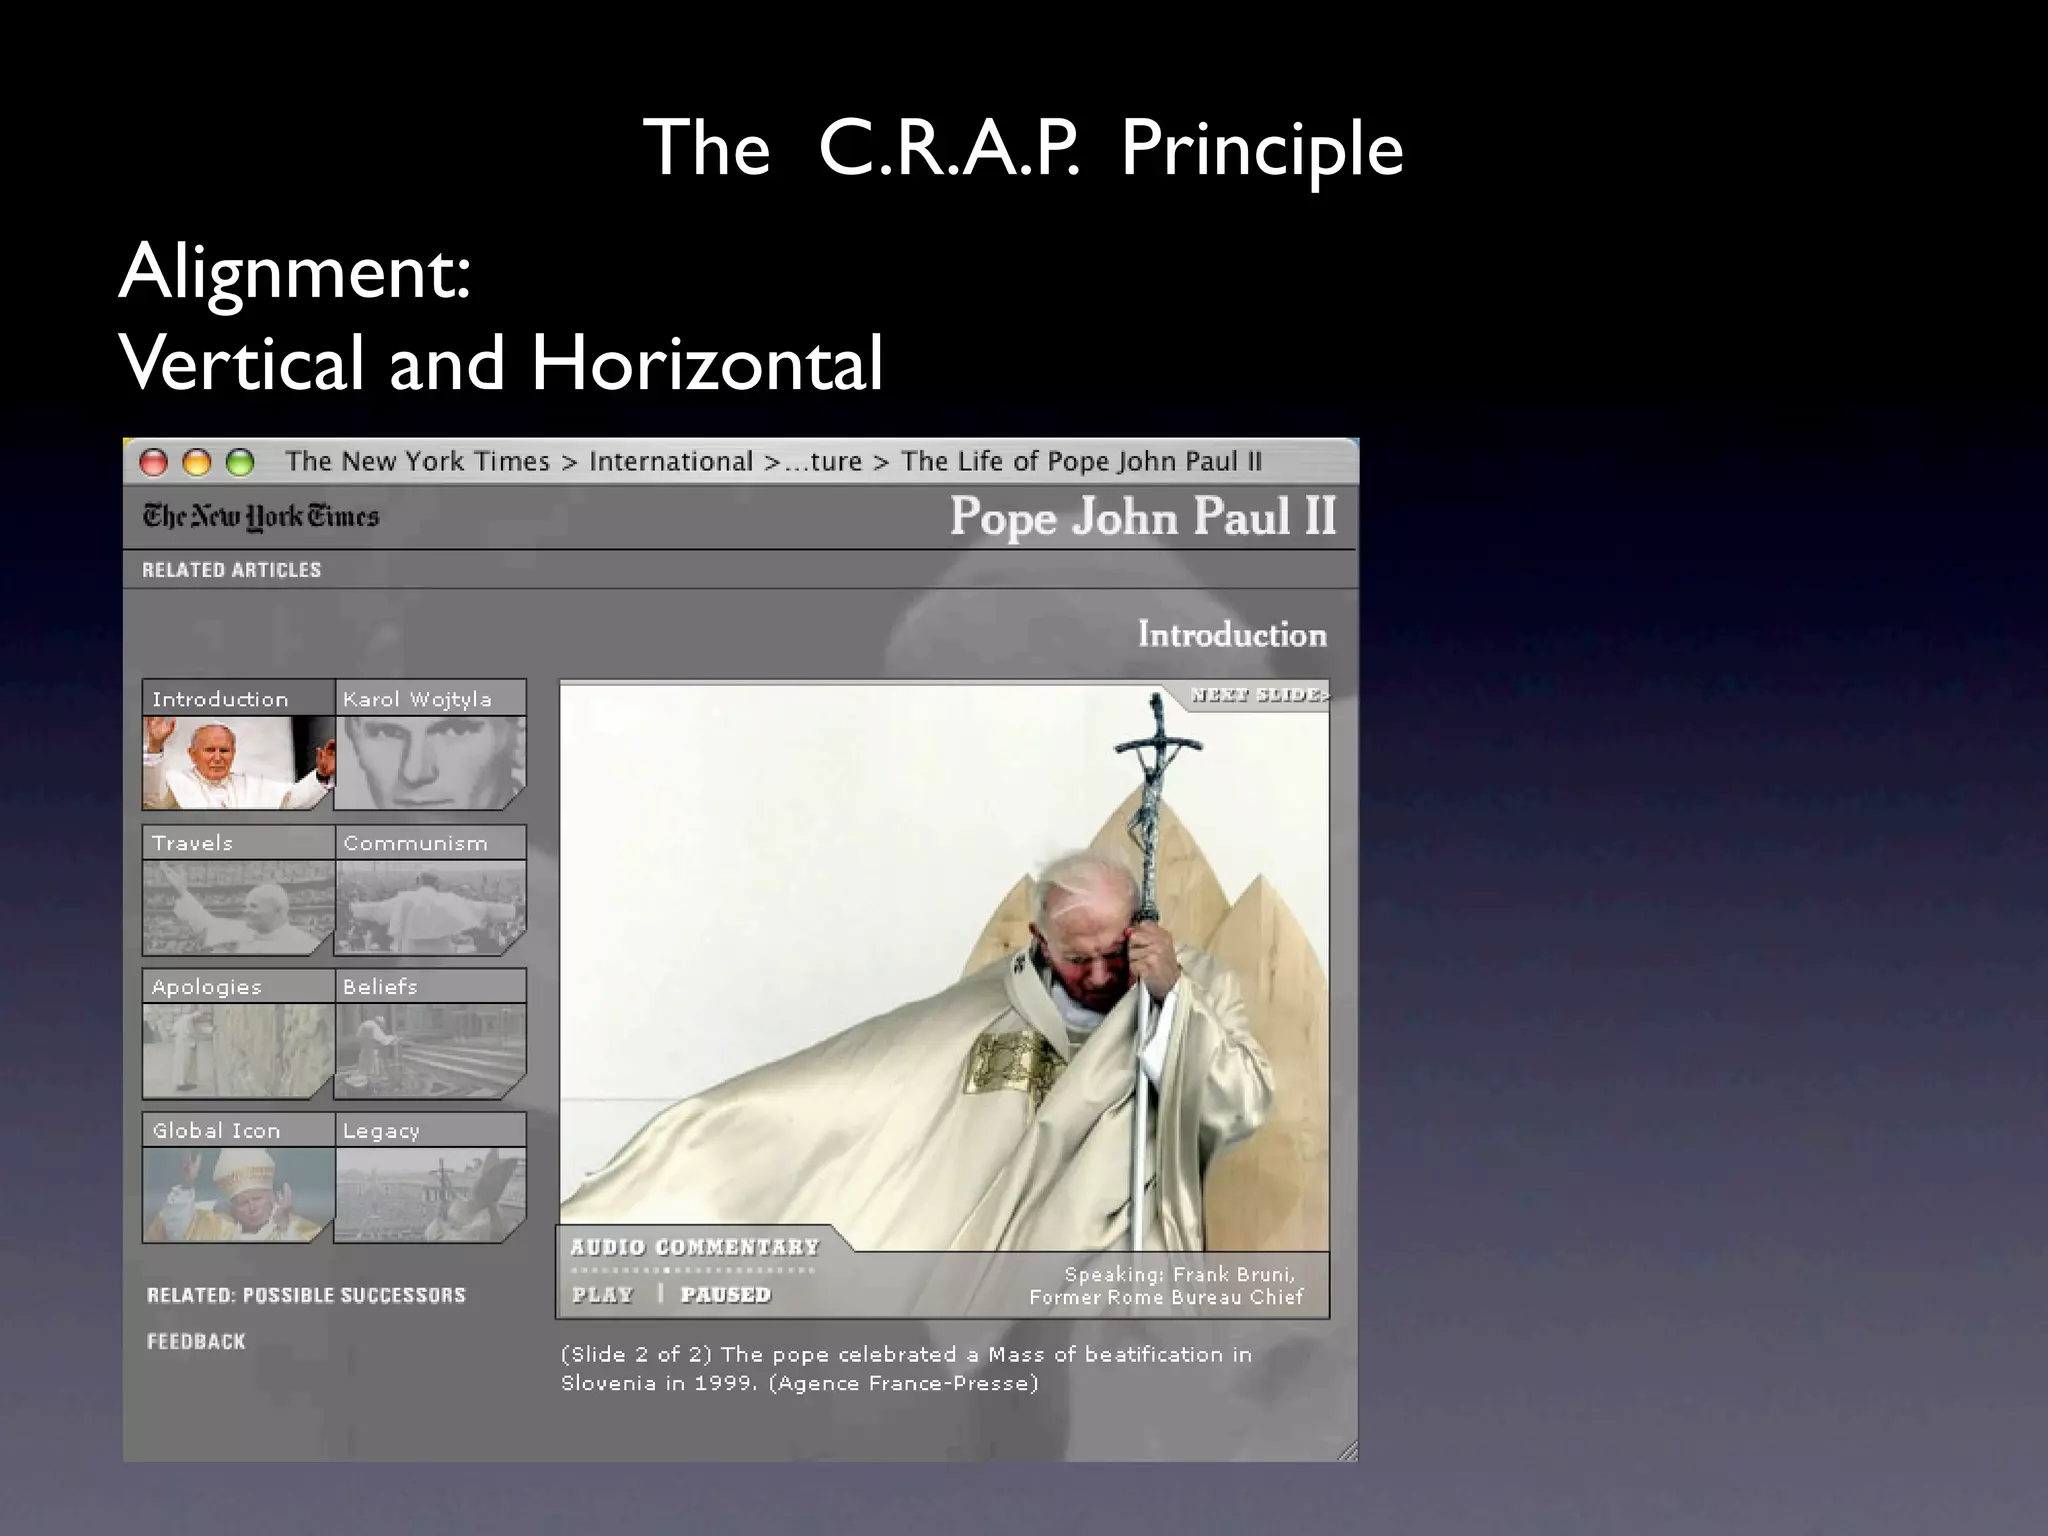Open the Karol Wojtyla section thumbnail
The width and height of the screenshot is (2048, 1536).
pos(430,762)
